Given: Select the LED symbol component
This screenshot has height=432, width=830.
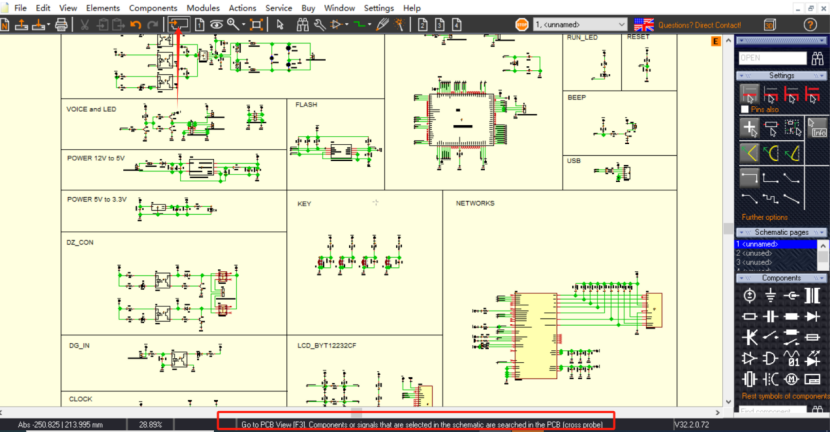Looking at the screenshot, I should click(813, 358).
